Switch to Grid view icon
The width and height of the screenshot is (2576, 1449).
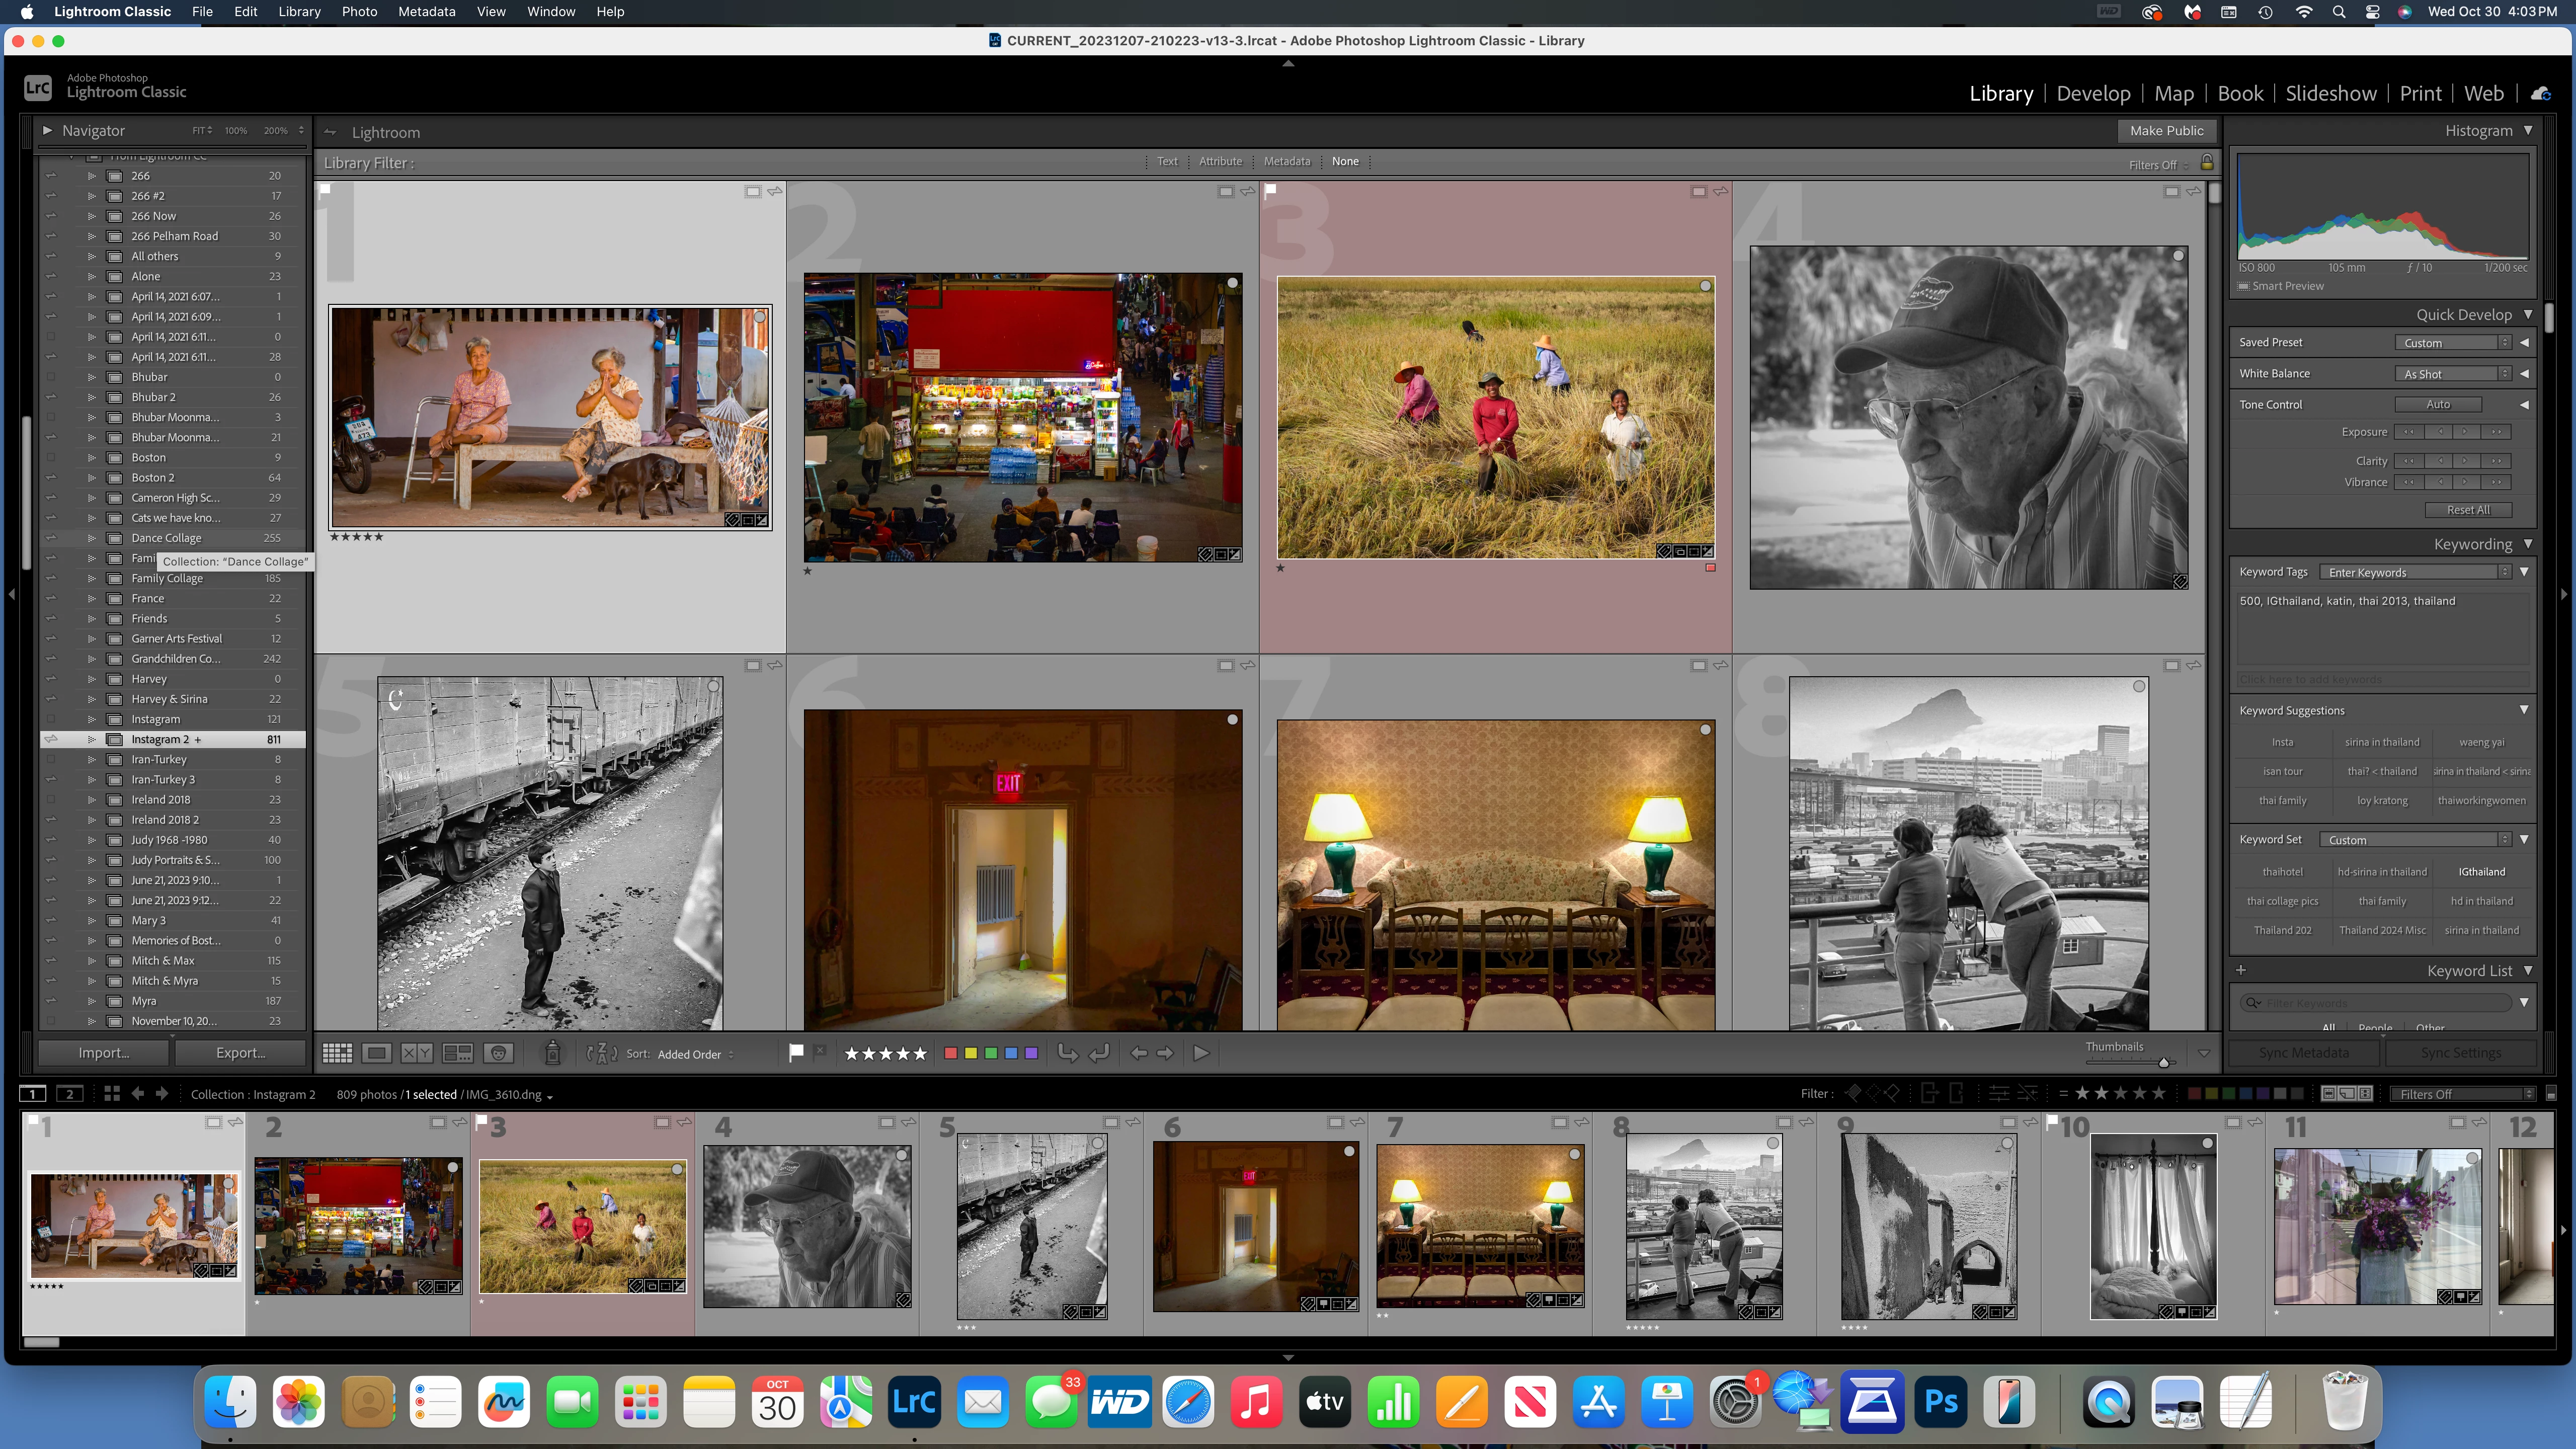(337, 1053)
